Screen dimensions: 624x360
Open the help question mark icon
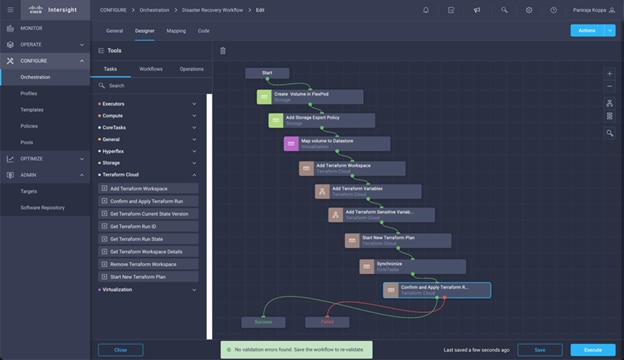(554, 10)
